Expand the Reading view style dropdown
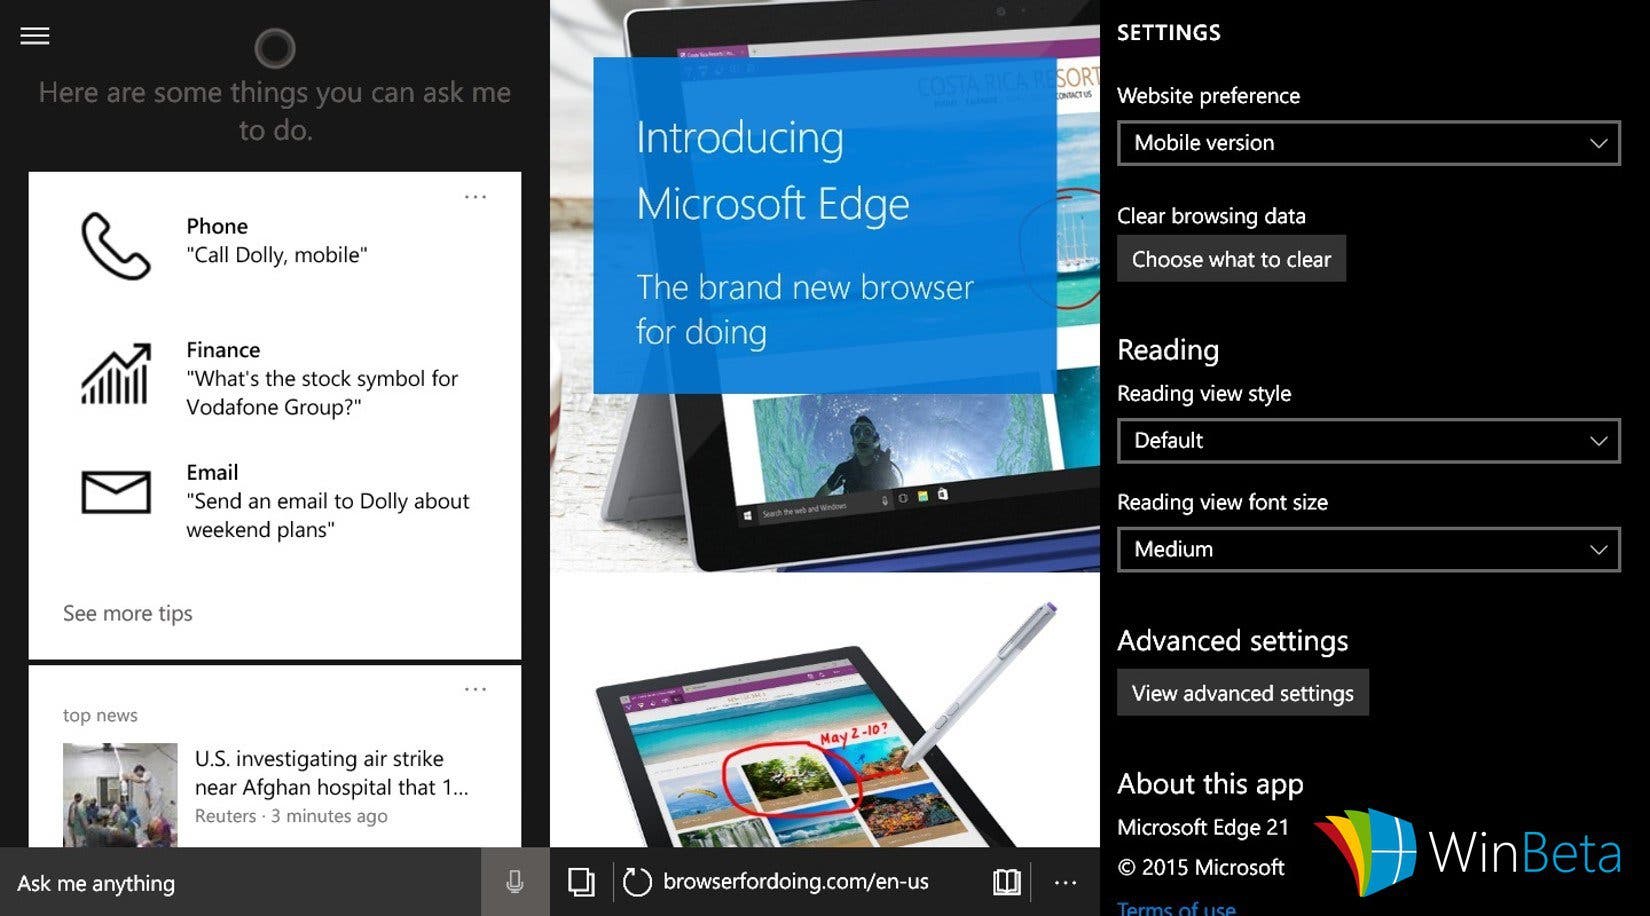The image size is (1650, 916). tap(1368, 441)
